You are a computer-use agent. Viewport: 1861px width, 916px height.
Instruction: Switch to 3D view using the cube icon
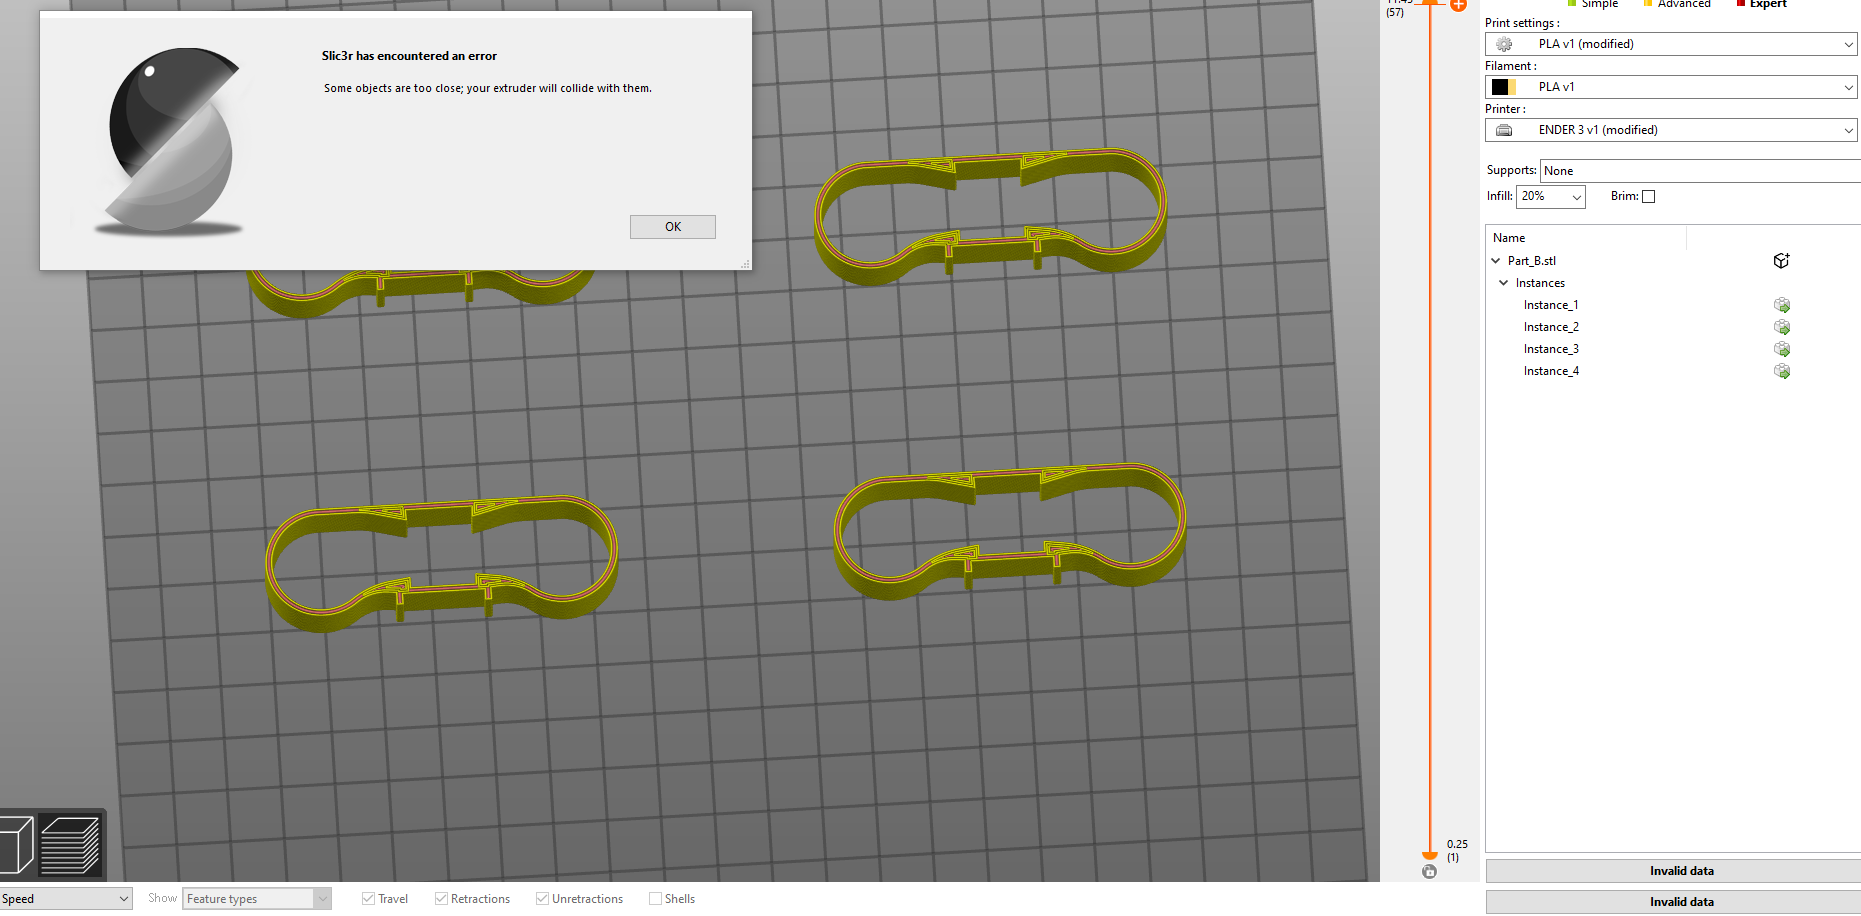click(14, 845)
